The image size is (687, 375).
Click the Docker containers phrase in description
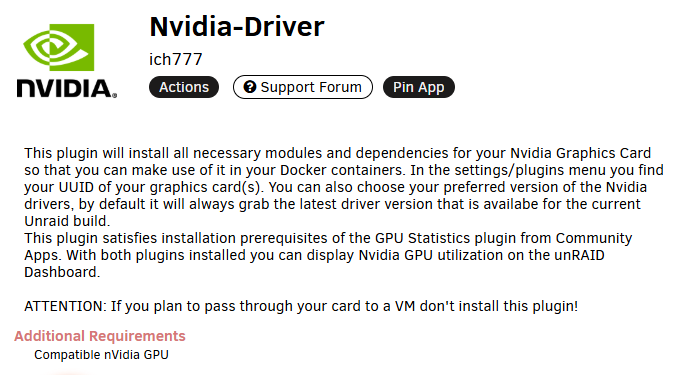coord(343,170)
